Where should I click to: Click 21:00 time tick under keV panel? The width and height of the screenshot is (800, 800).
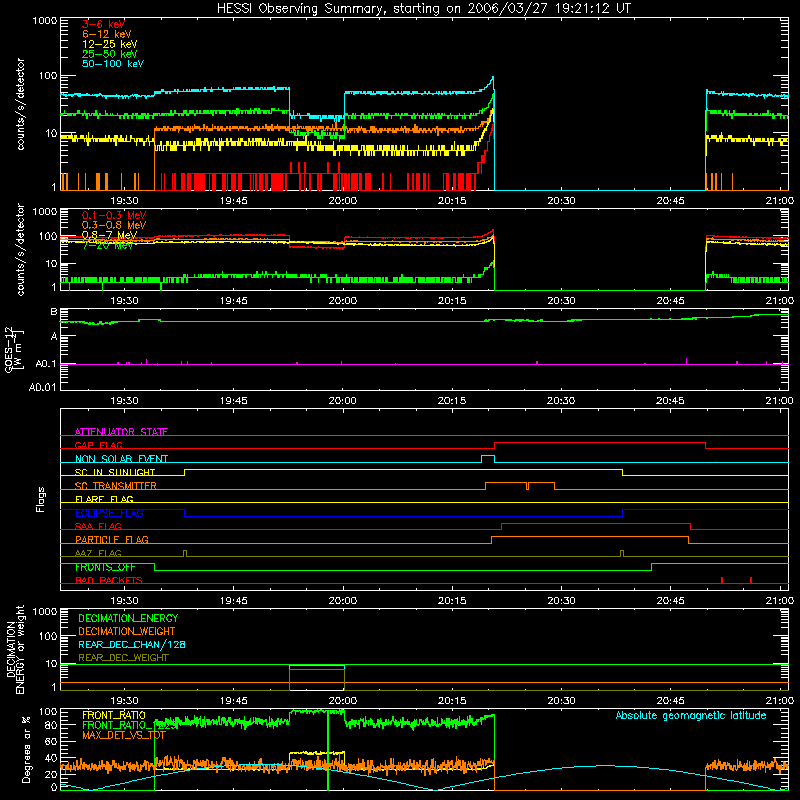tap(780, 201)
